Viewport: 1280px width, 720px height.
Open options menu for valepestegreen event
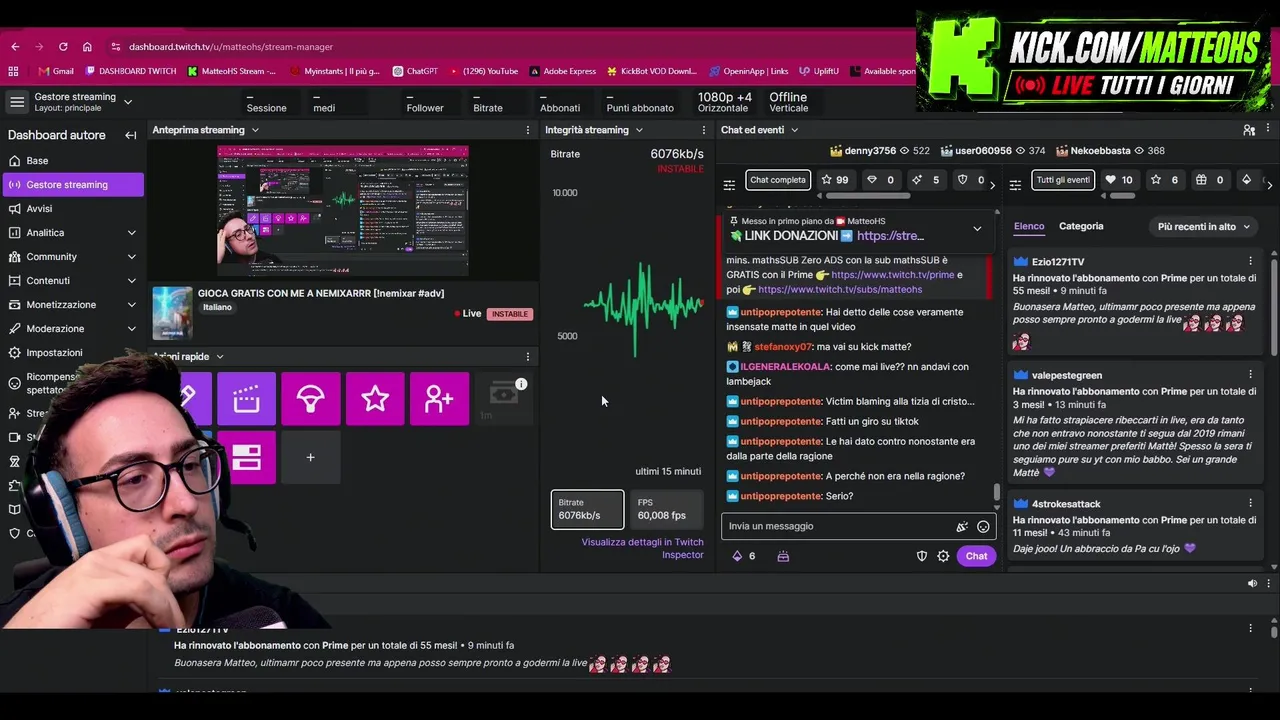click(1250, 374)
